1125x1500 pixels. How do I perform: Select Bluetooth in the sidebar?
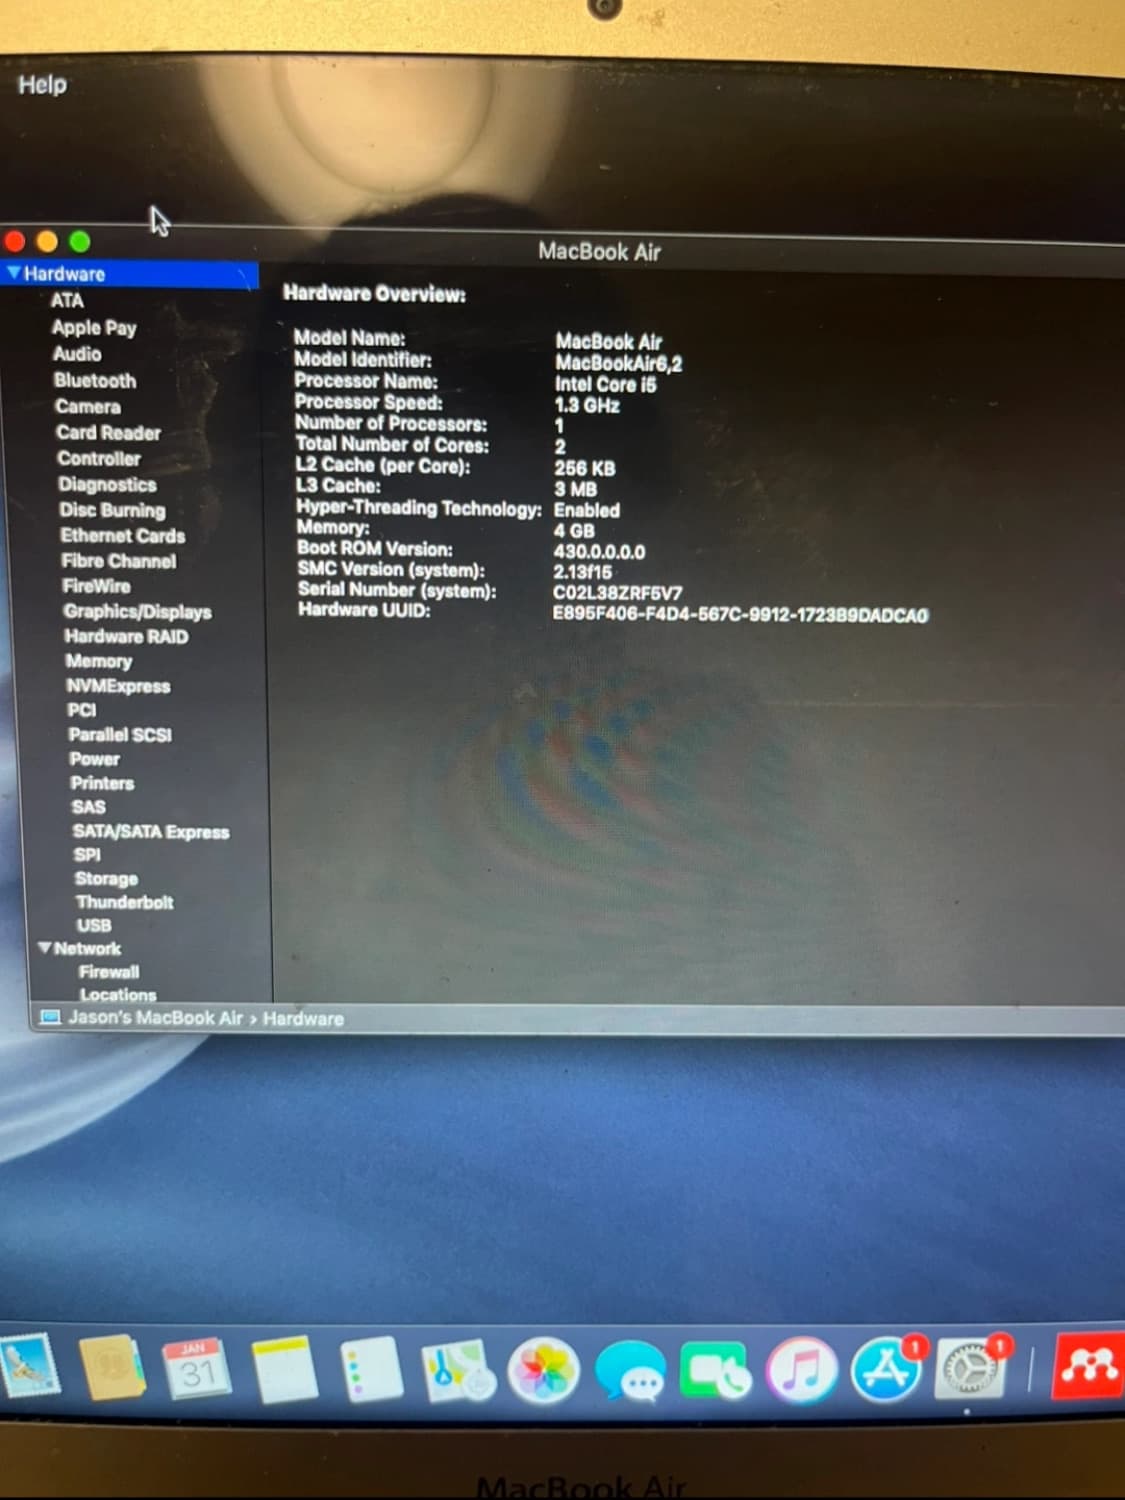95,380
